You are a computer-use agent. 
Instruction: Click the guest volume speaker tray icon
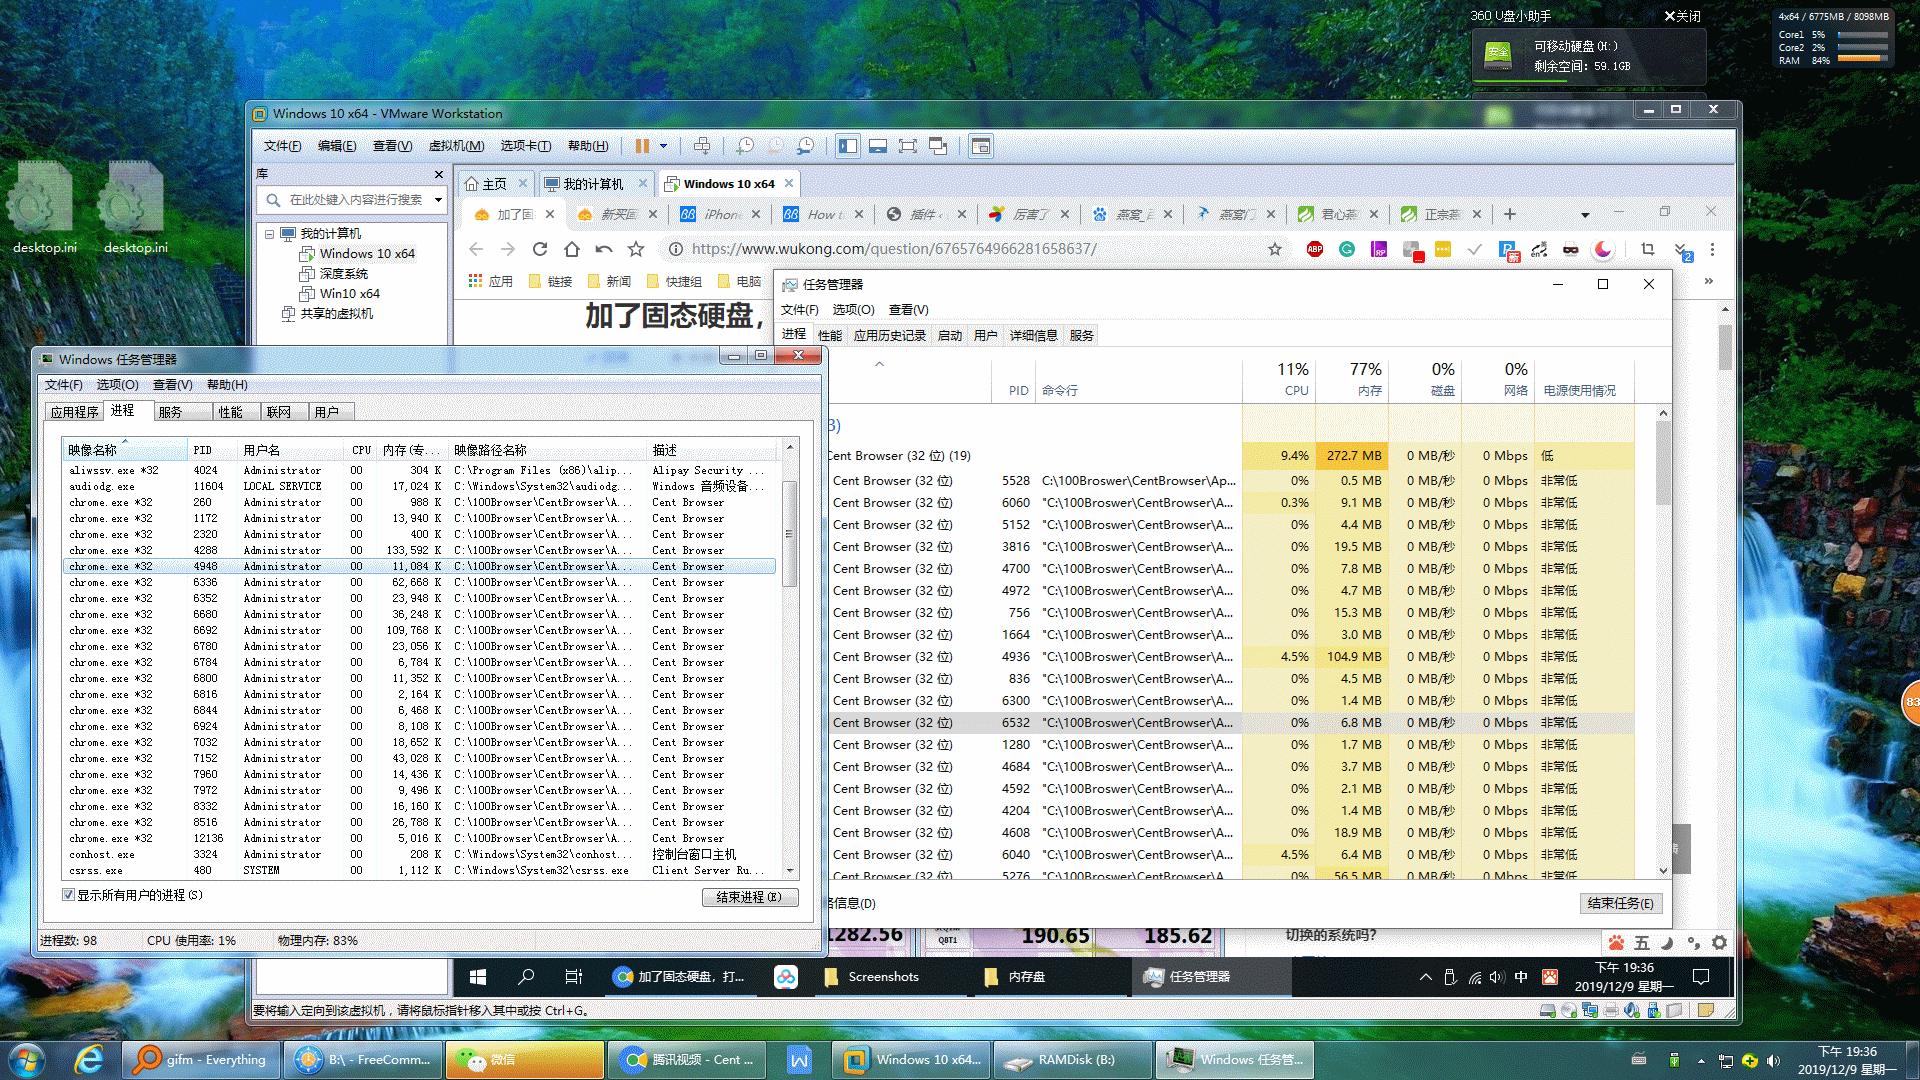(x=1496, y=977)
